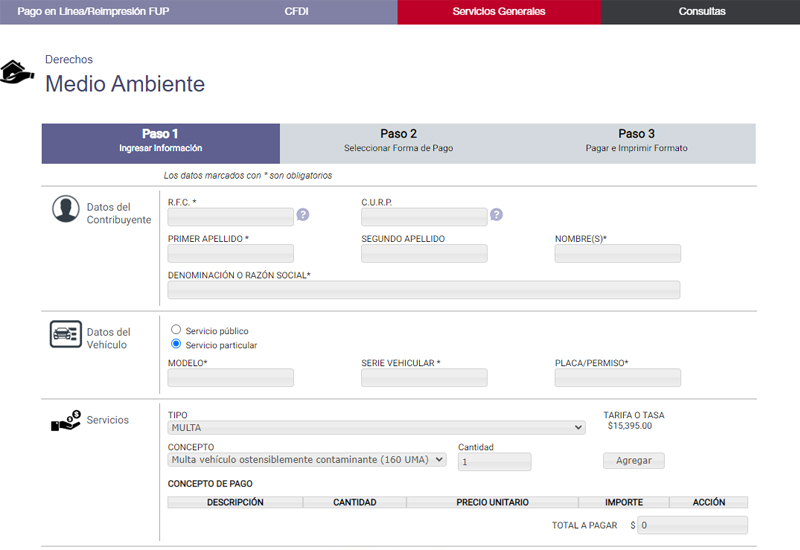
Task: Click the SERIE VEHICULAR input field
Action: 424,378
